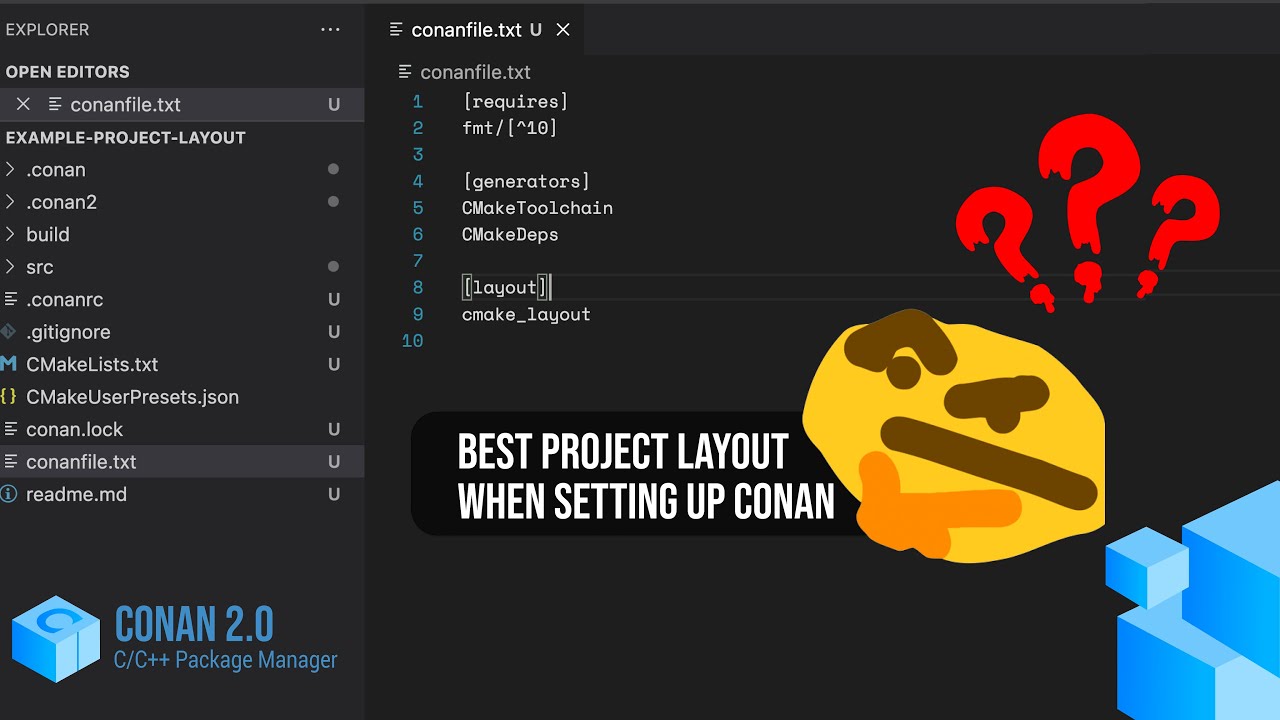This screenshot has width=1280, height=720.
Task: Click the cmake_layout line
Action: pos(526,314)
